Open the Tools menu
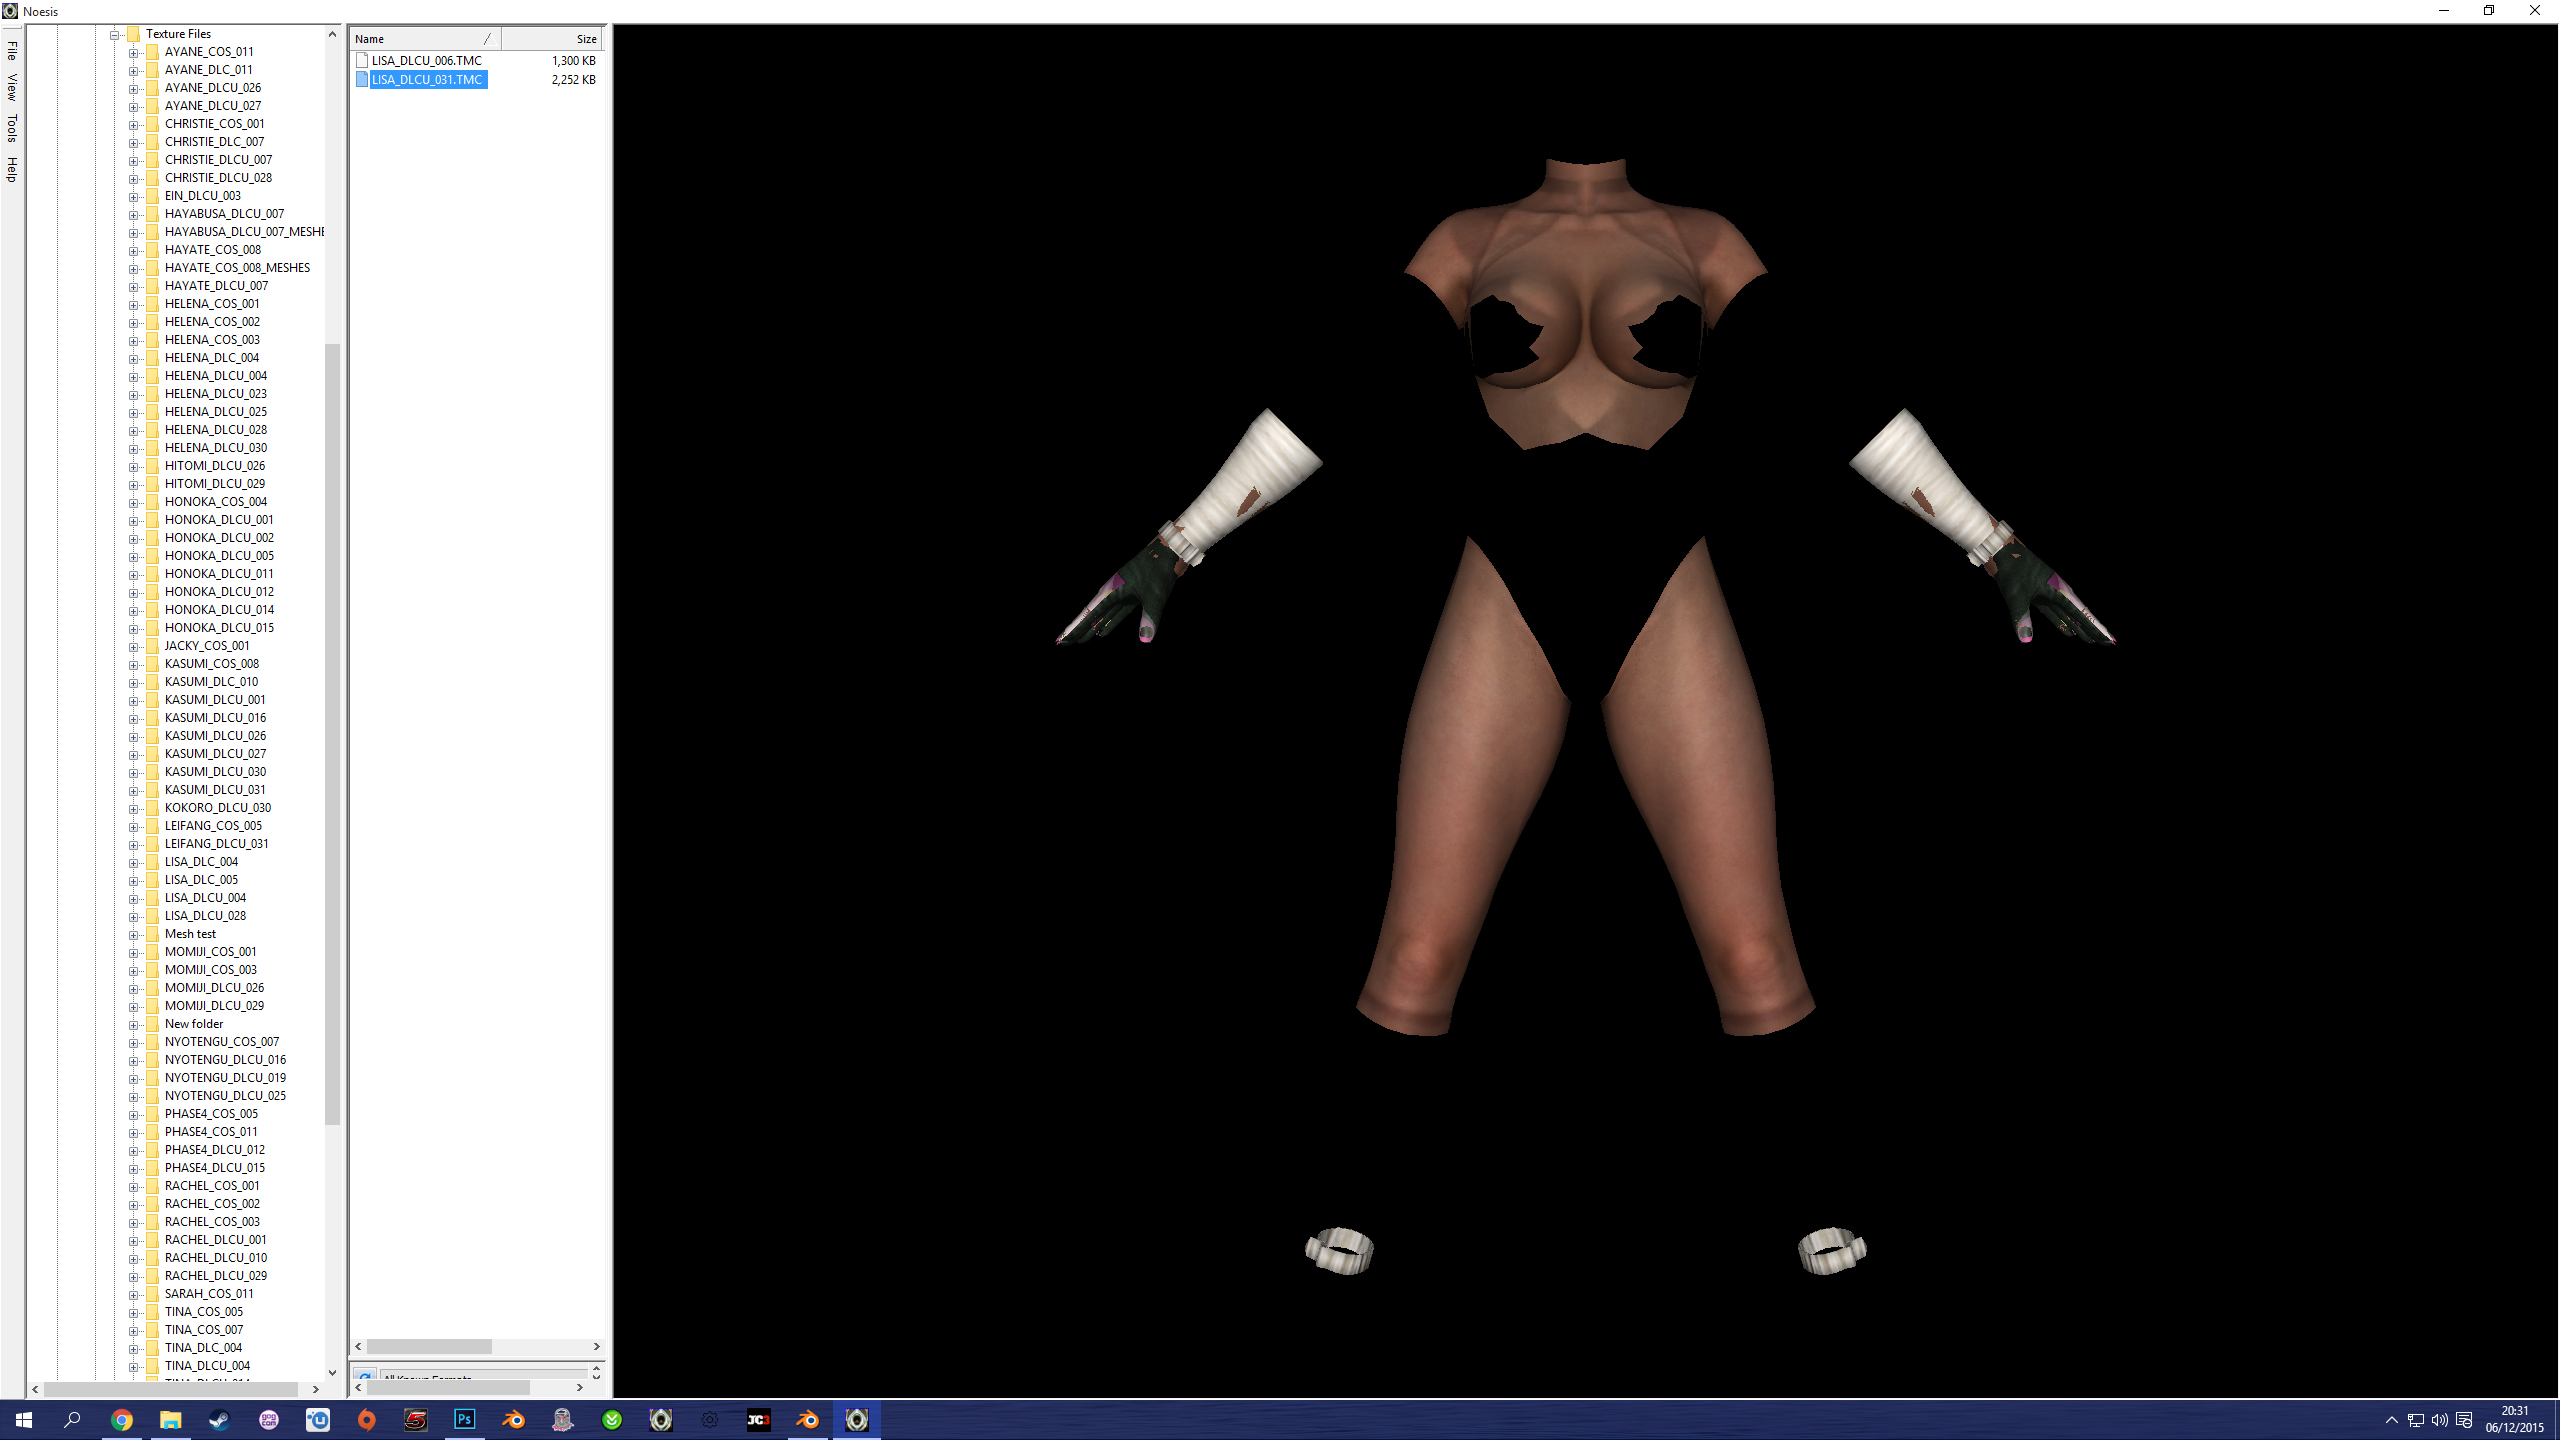 click(x=12, y=127)
